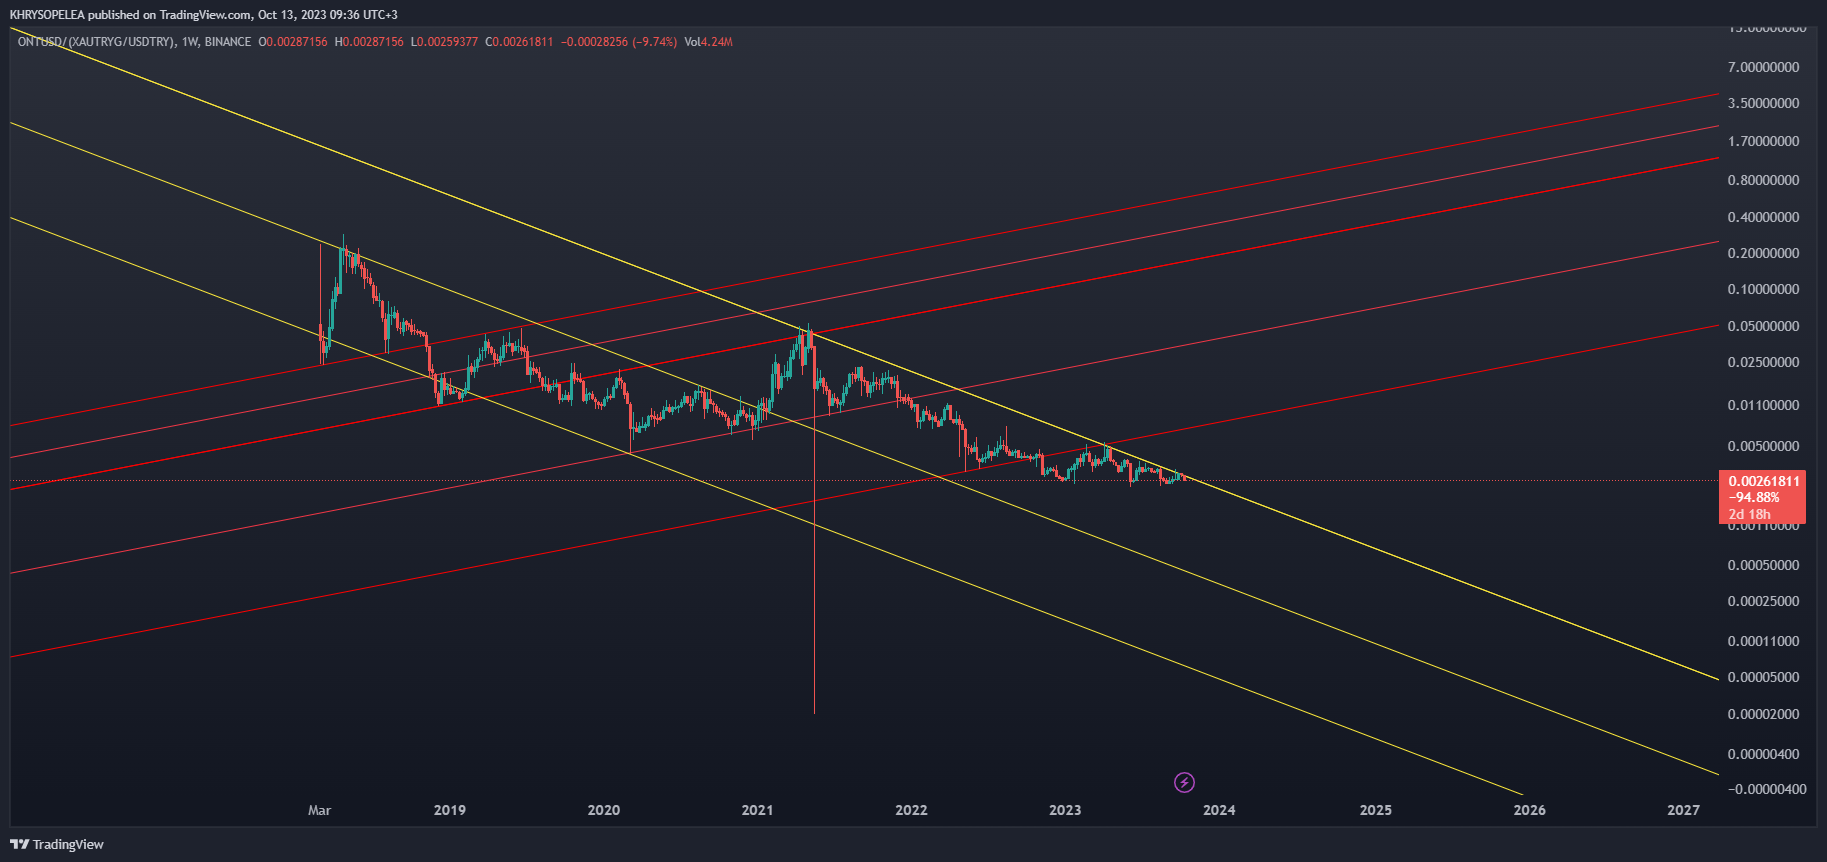Click the 2020 label on time axis
Screen dimensions: 1827x862
coord(604,810)
